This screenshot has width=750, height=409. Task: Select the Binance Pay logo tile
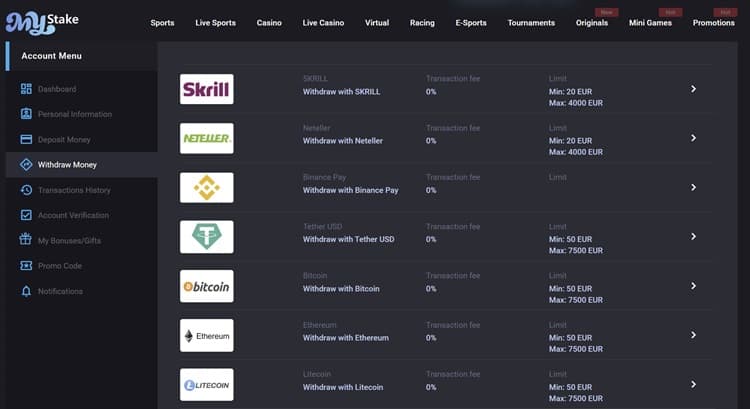[207, 188]
